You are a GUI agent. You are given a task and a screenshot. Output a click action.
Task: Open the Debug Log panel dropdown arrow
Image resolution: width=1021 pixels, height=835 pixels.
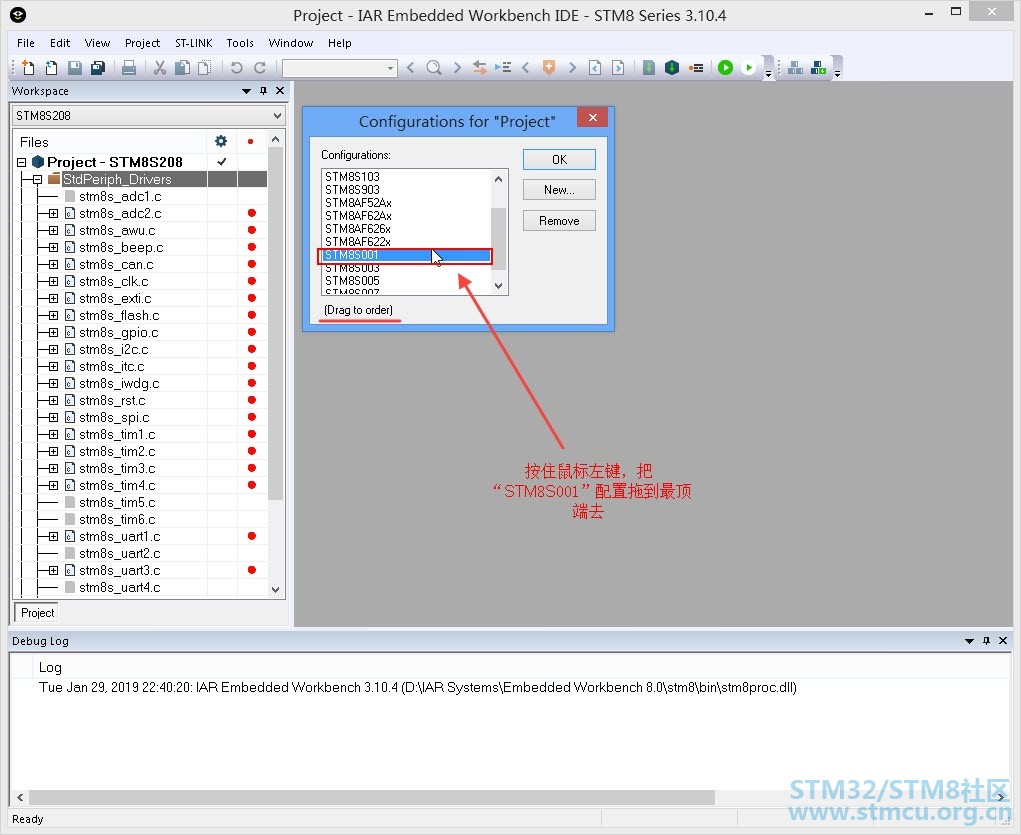point(969,641)
